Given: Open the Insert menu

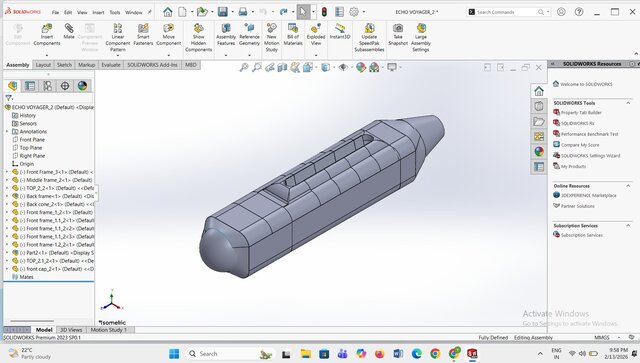Looking at the screenshot, I should coord(98,12).
